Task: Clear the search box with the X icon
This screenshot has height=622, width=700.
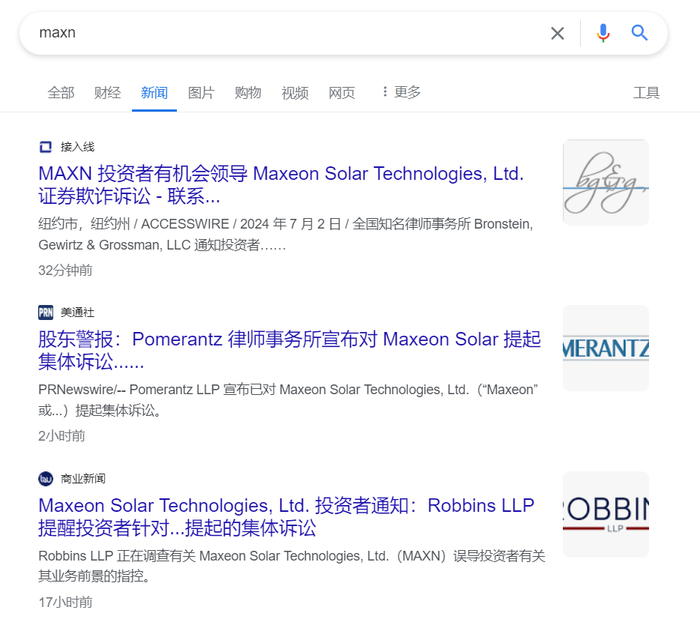Action: click(x=557, y=33)
